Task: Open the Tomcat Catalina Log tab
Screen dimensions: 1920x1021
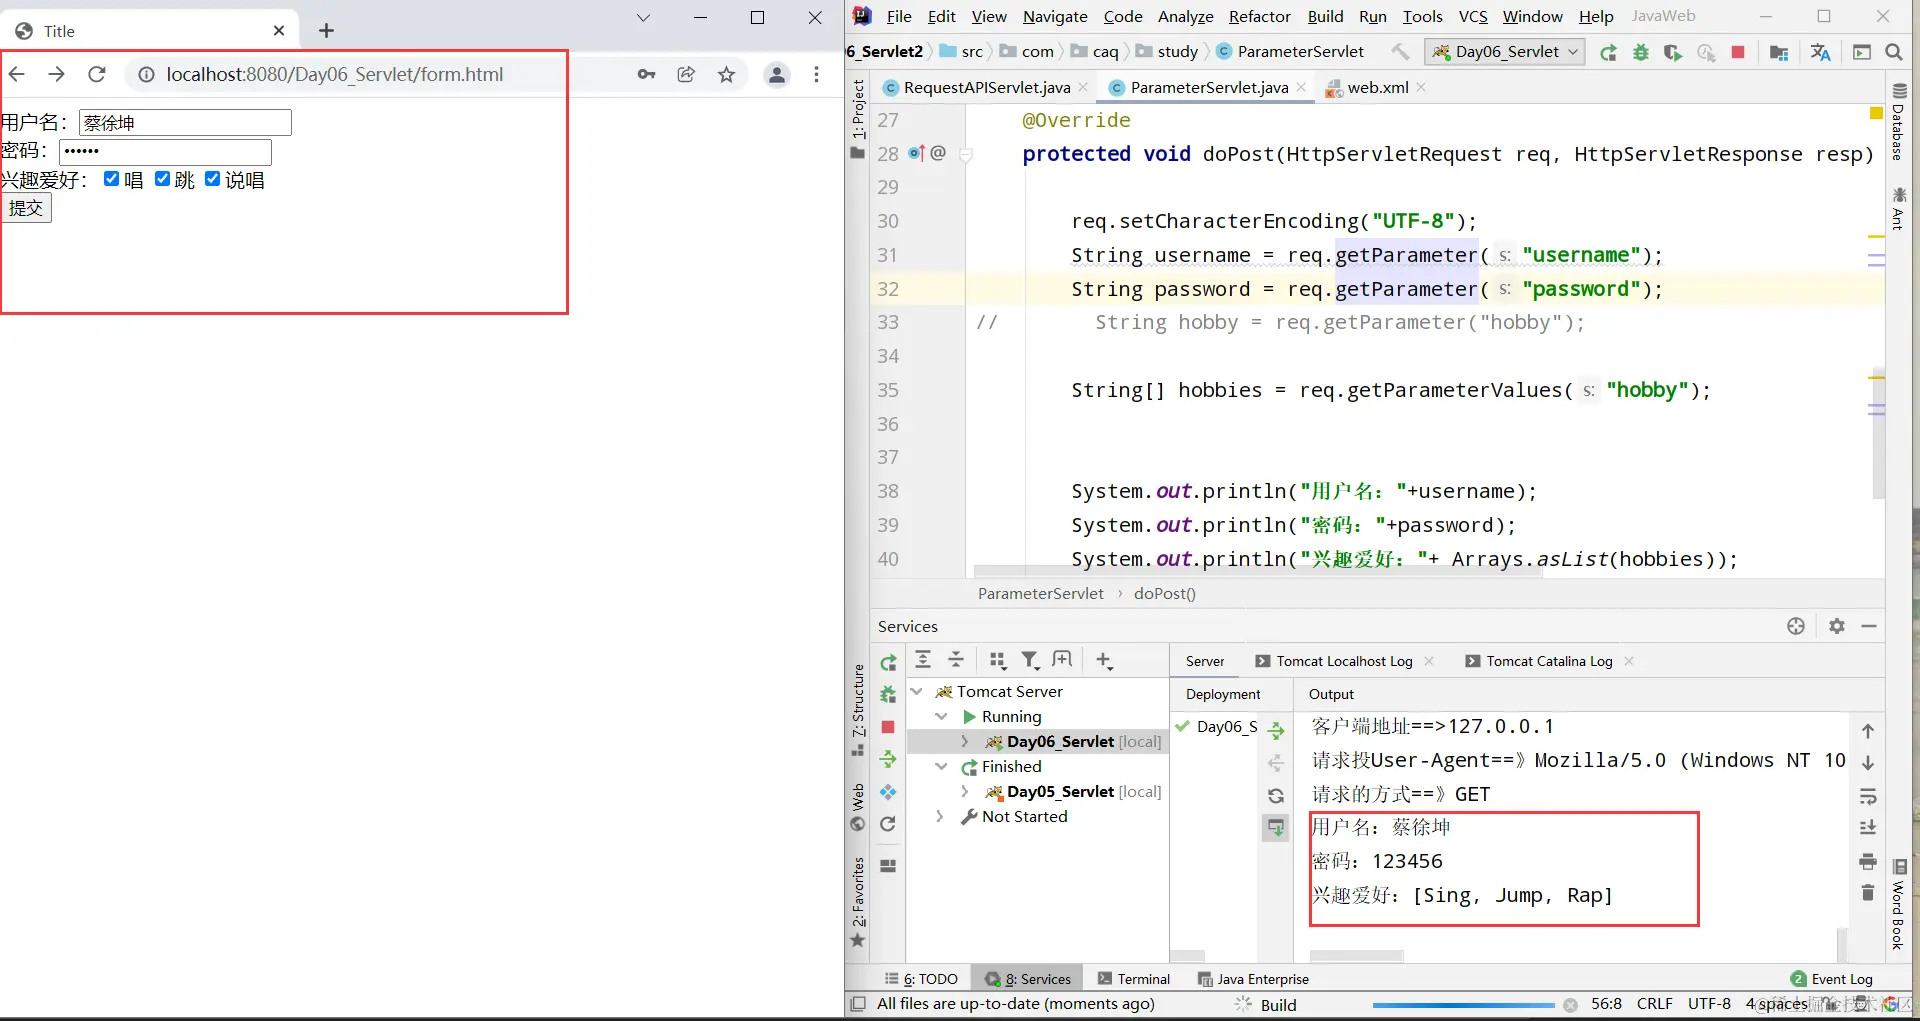Action: click(1549, 661)
